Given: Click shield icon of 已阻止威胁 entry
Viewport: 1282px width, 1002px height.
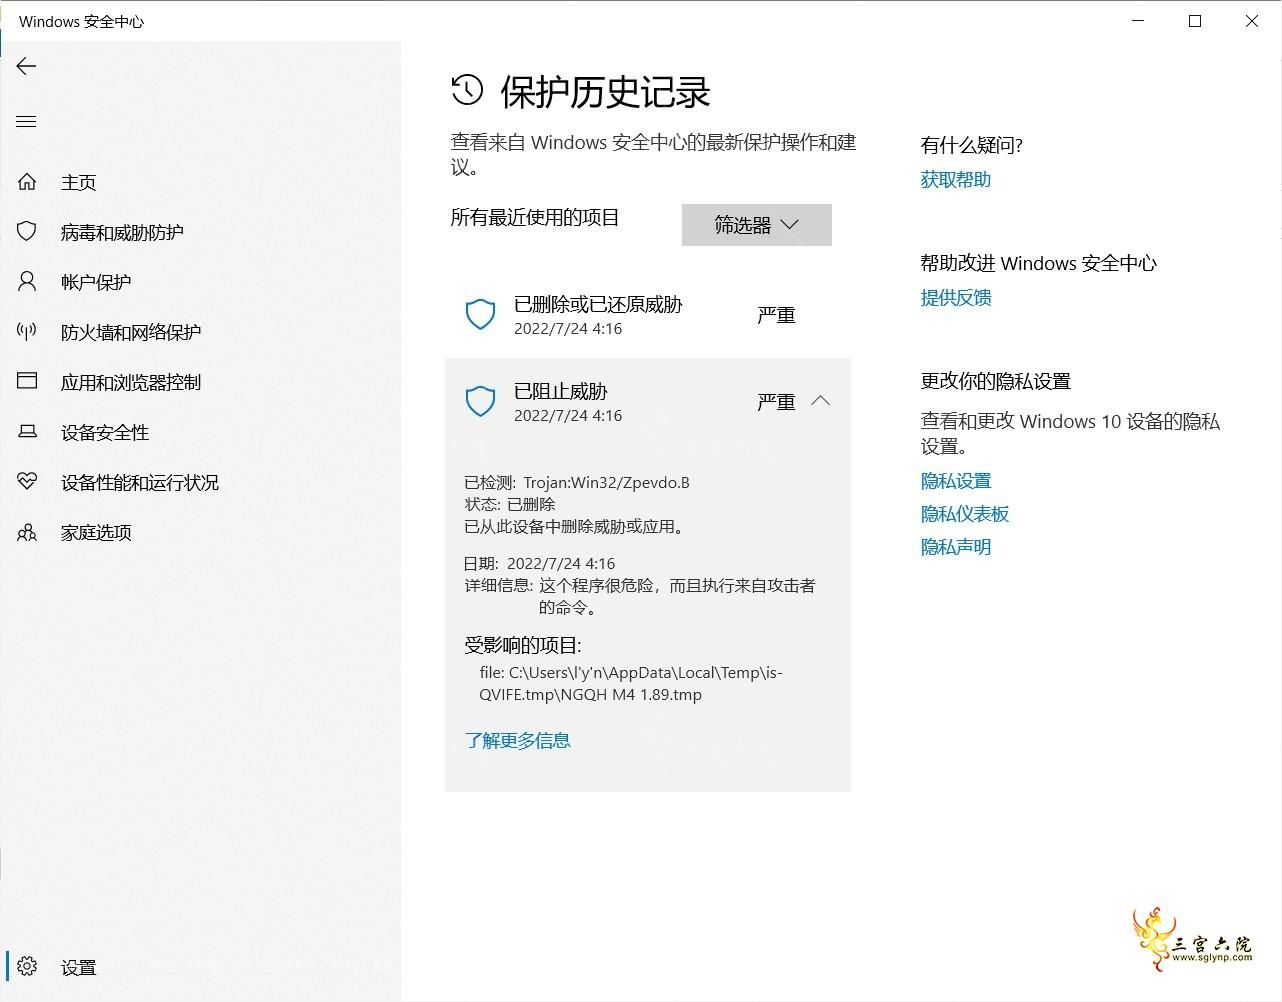Looking at the screenshot, I should (481, 402).
